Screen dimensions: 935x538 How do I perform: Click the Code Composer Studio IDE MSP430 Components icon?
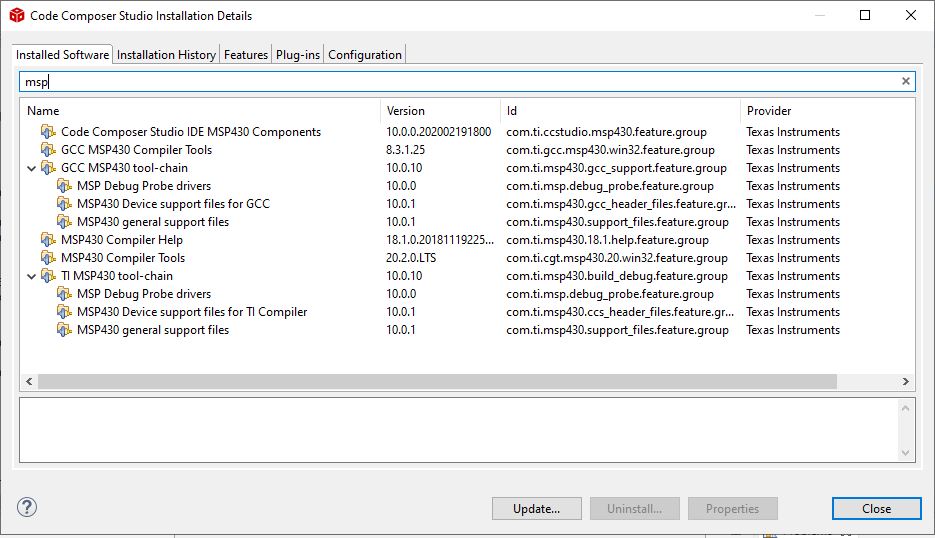pos(48,132)
